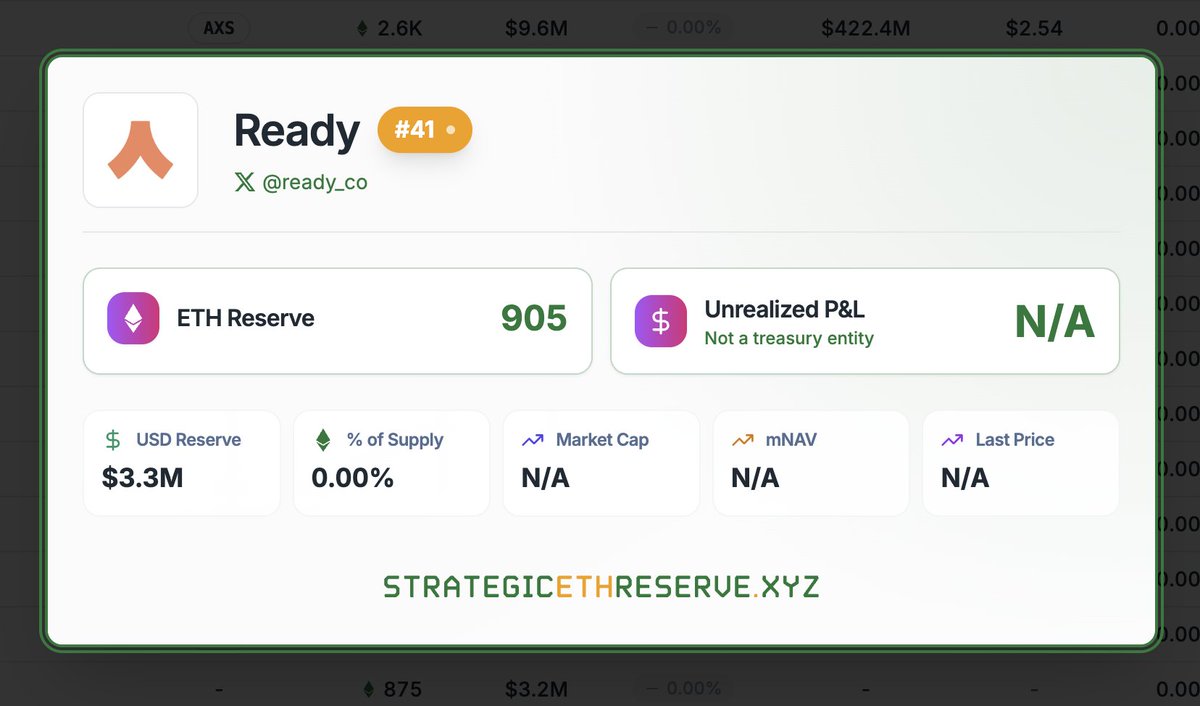Click the mNAV N/A tile
The image size is (1200, 706).
click(811, 463)
